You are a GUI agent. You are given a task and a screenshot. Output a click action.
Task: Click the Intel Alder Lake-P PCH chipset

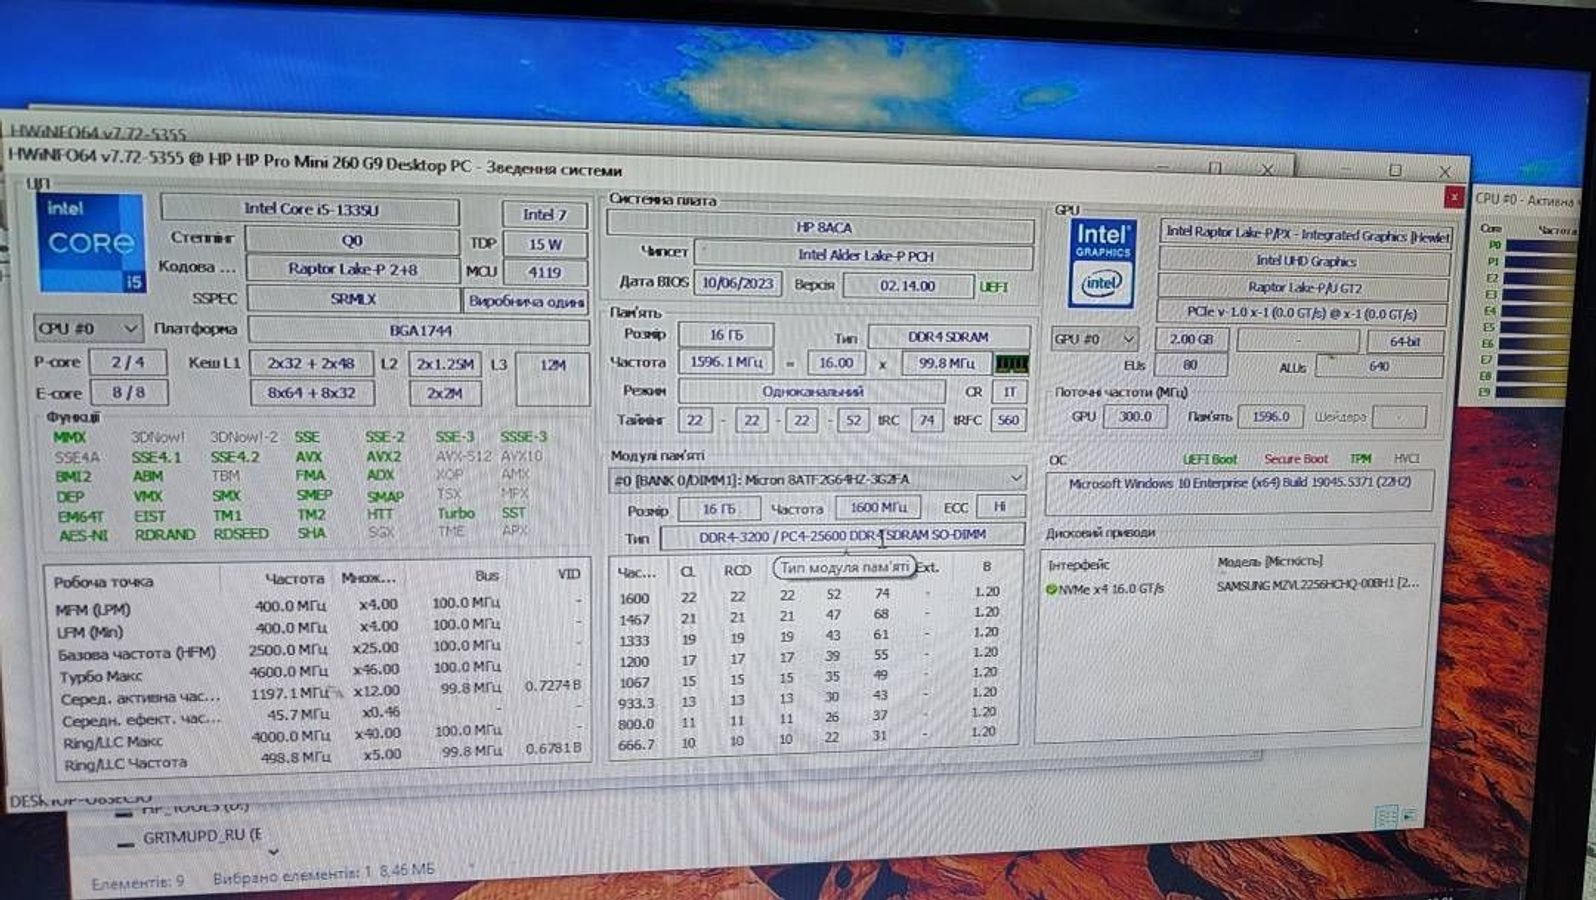pyautogui.click(x=864, y=255)
